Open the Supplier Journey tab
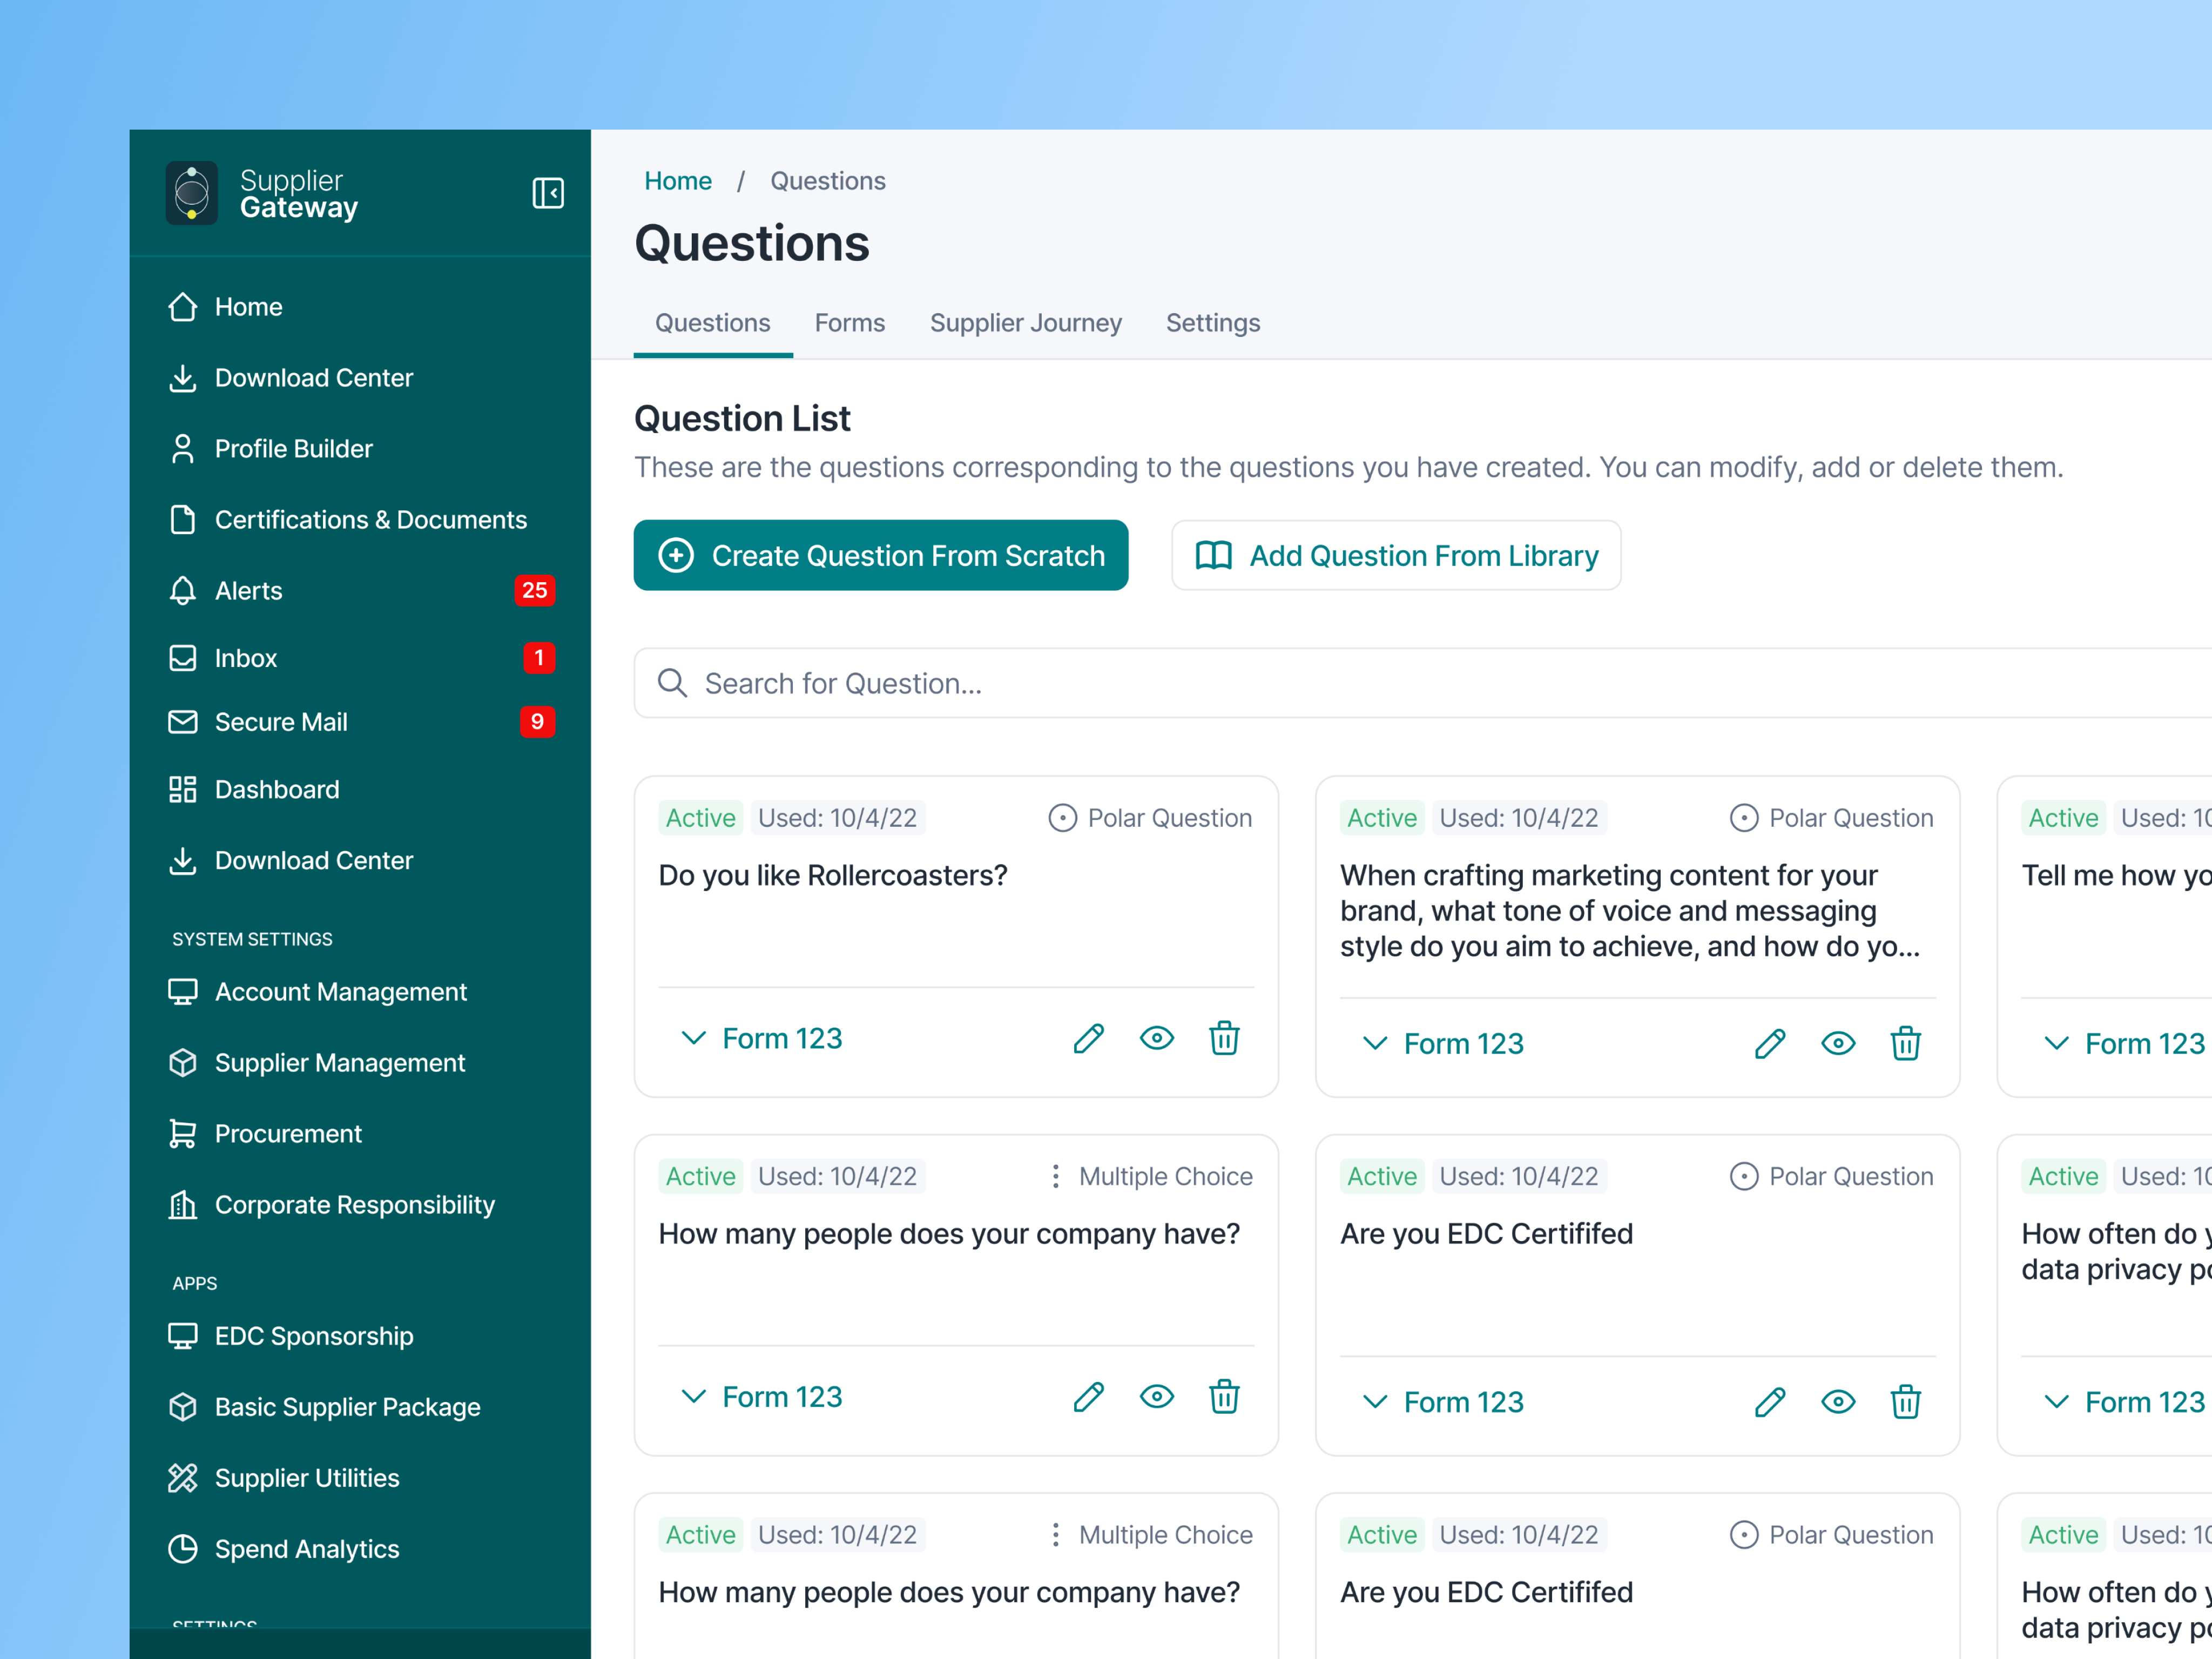 click(1025, 323)
